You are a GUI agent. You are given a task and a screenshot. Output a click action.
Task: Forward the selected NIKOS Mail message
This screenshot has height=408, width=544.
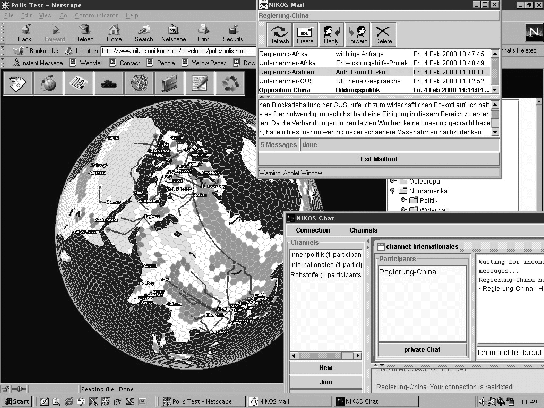coord(357,34)
